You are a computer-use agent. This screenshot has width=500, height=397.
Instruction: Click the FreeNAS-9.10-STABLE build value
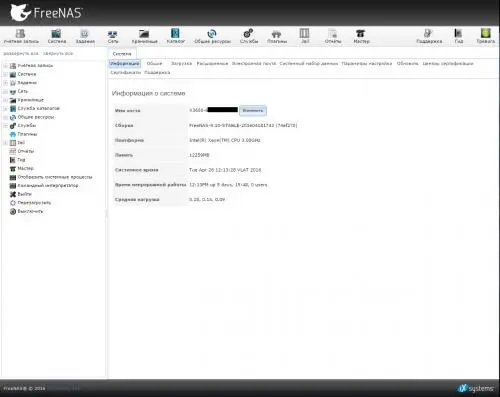[243, 125]
